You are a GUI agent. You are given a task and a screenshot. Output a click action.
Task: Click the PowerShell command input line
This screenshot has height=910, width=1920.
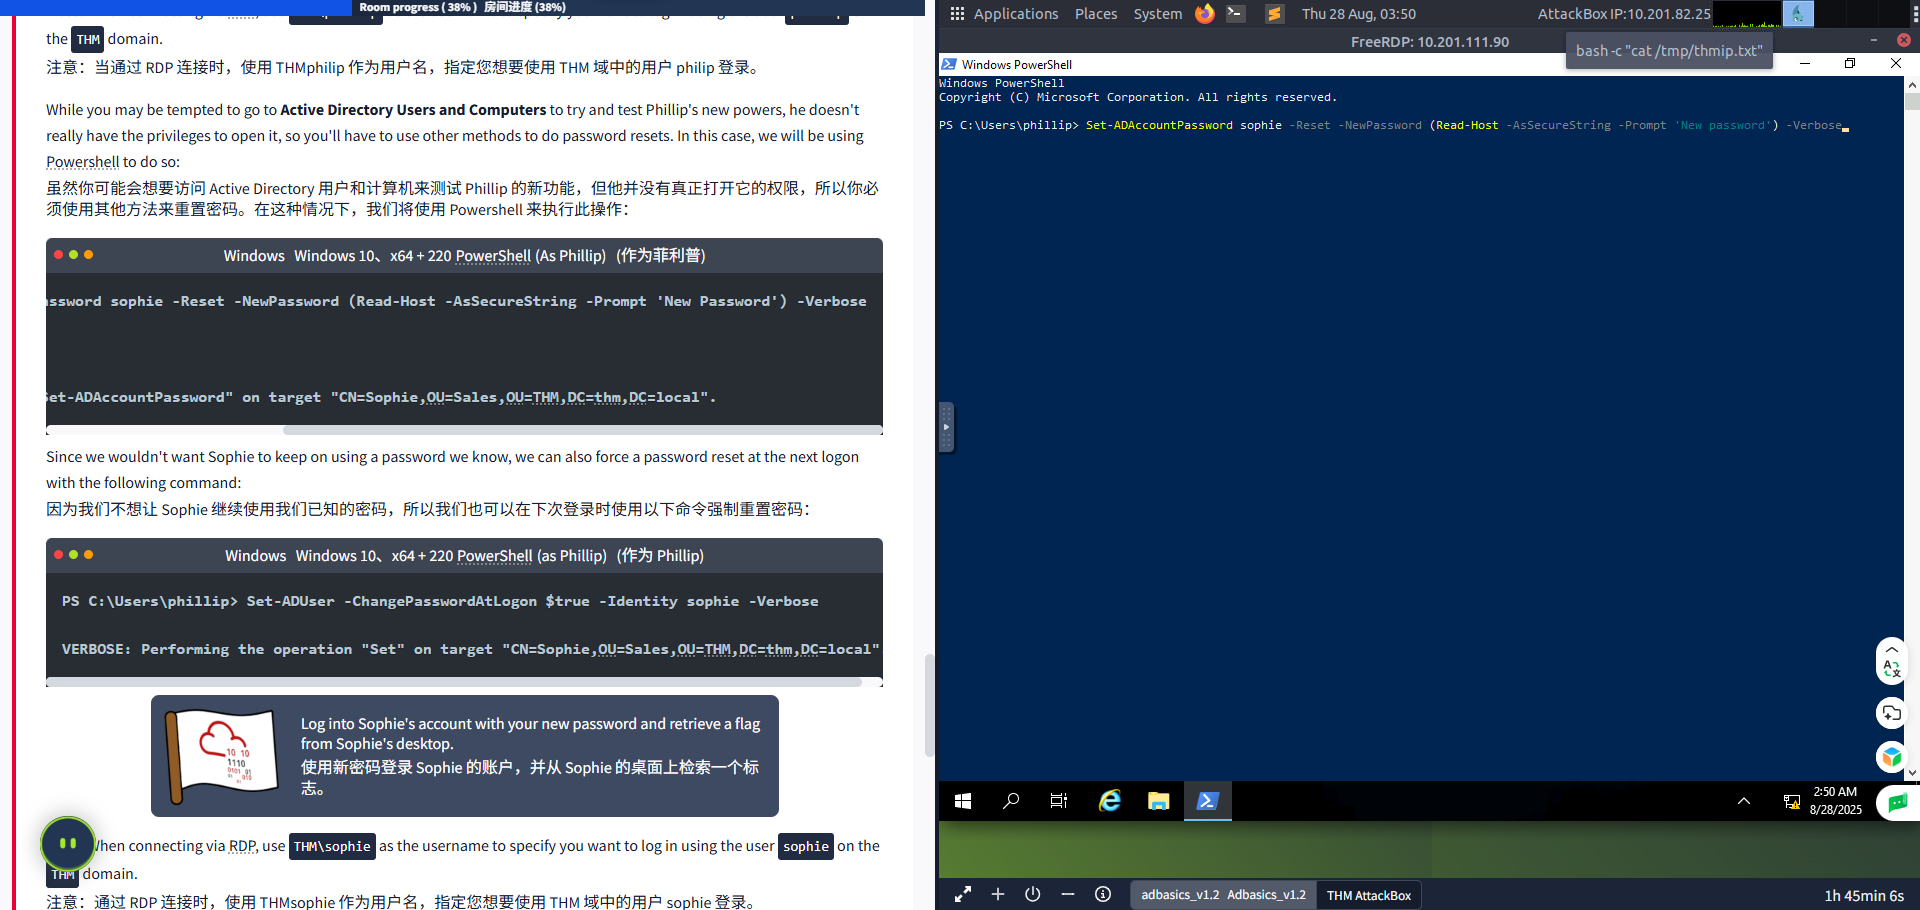[1394, 125]
